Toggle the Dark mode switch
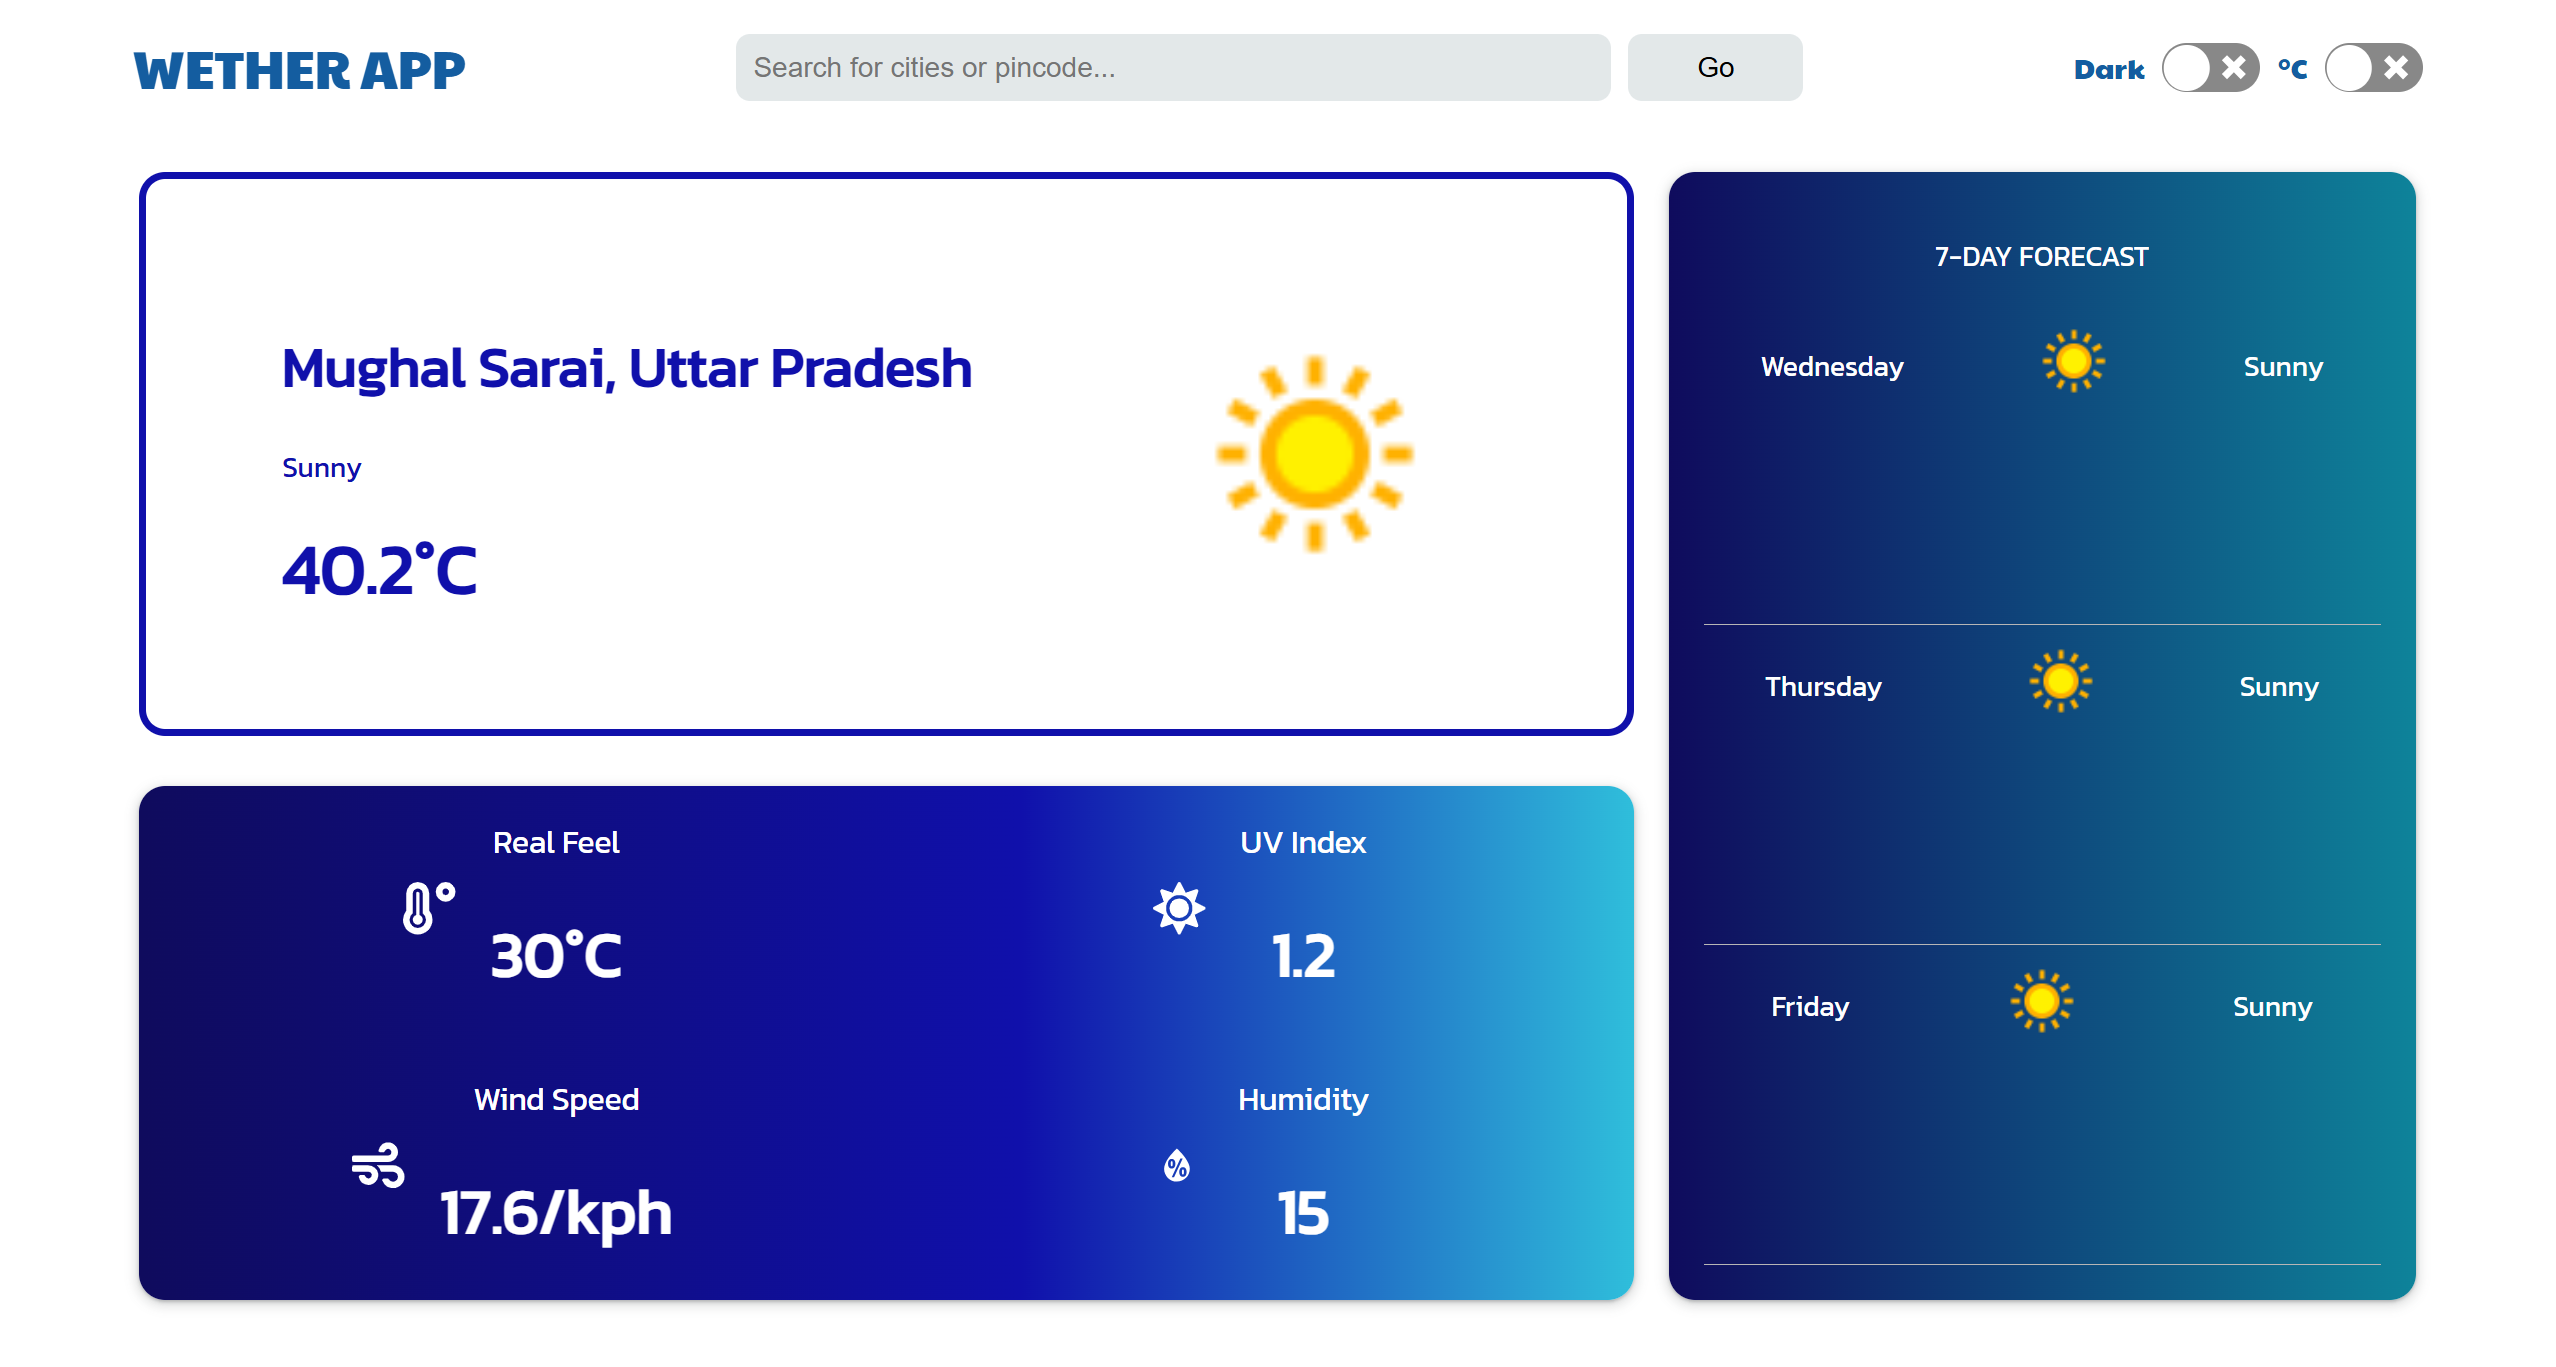 (2210, 68)
